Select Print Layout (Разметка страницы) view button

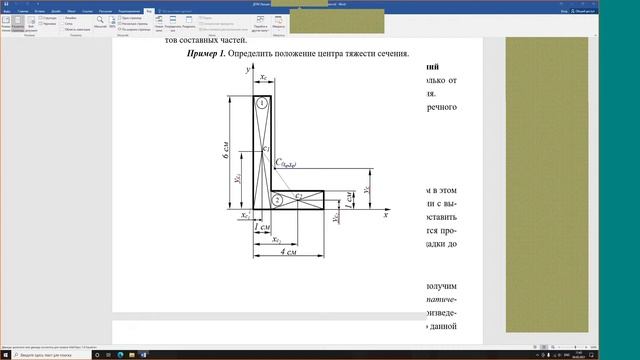click(x=18, y=24)
